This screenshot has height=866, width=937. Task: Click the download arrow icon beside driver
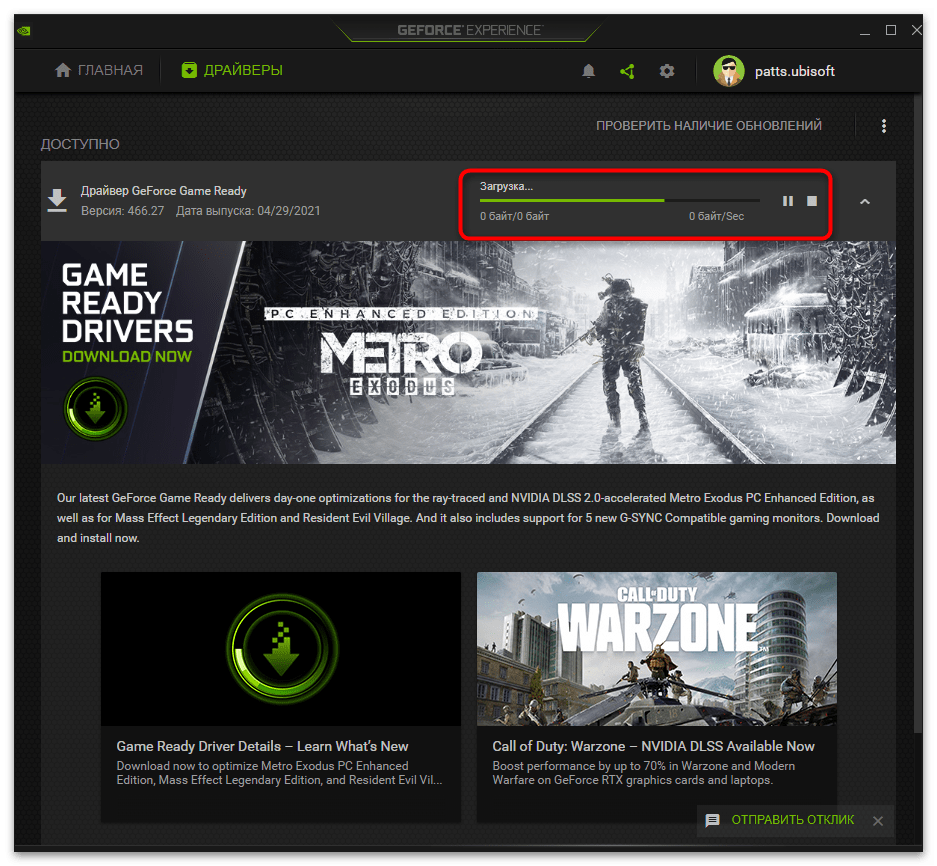(58, 201)
